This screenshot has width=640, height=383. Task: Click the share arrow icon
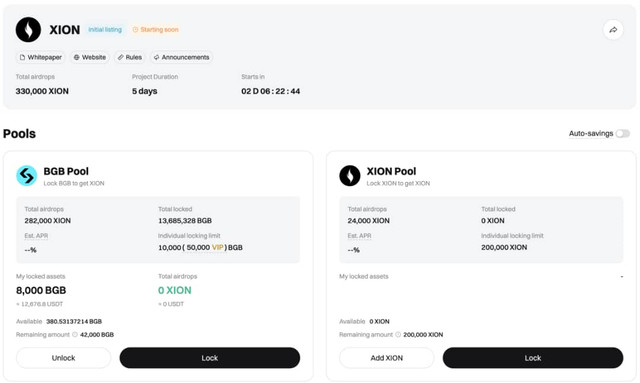[x=613, y=30]
